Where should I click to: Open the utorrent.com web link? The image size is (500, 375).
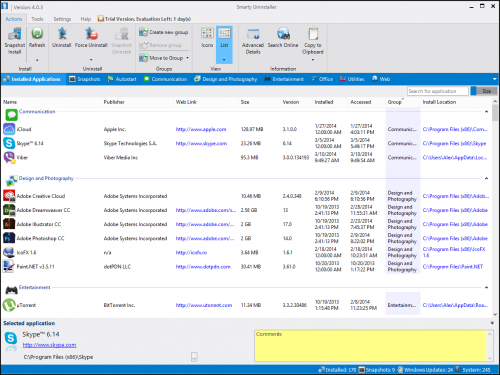(204, 305)
